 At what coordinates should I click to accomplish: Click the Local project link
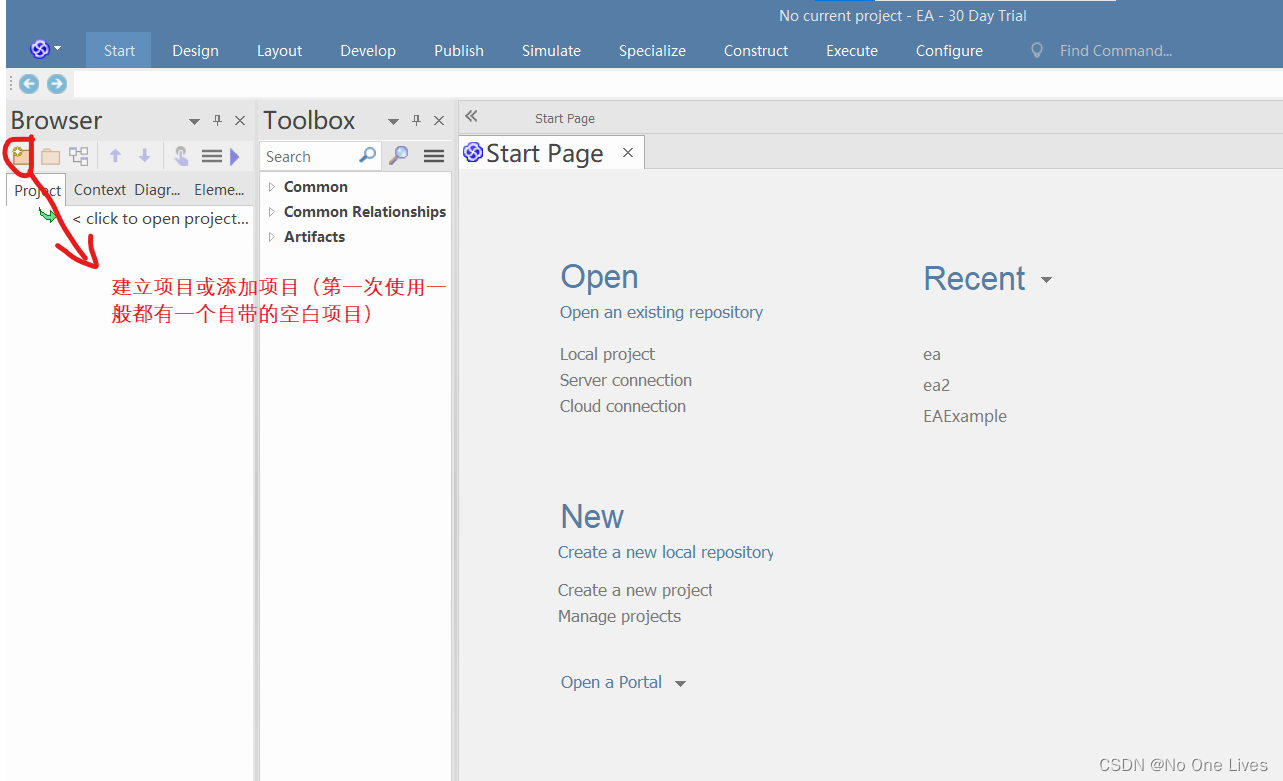pos(607,354)
